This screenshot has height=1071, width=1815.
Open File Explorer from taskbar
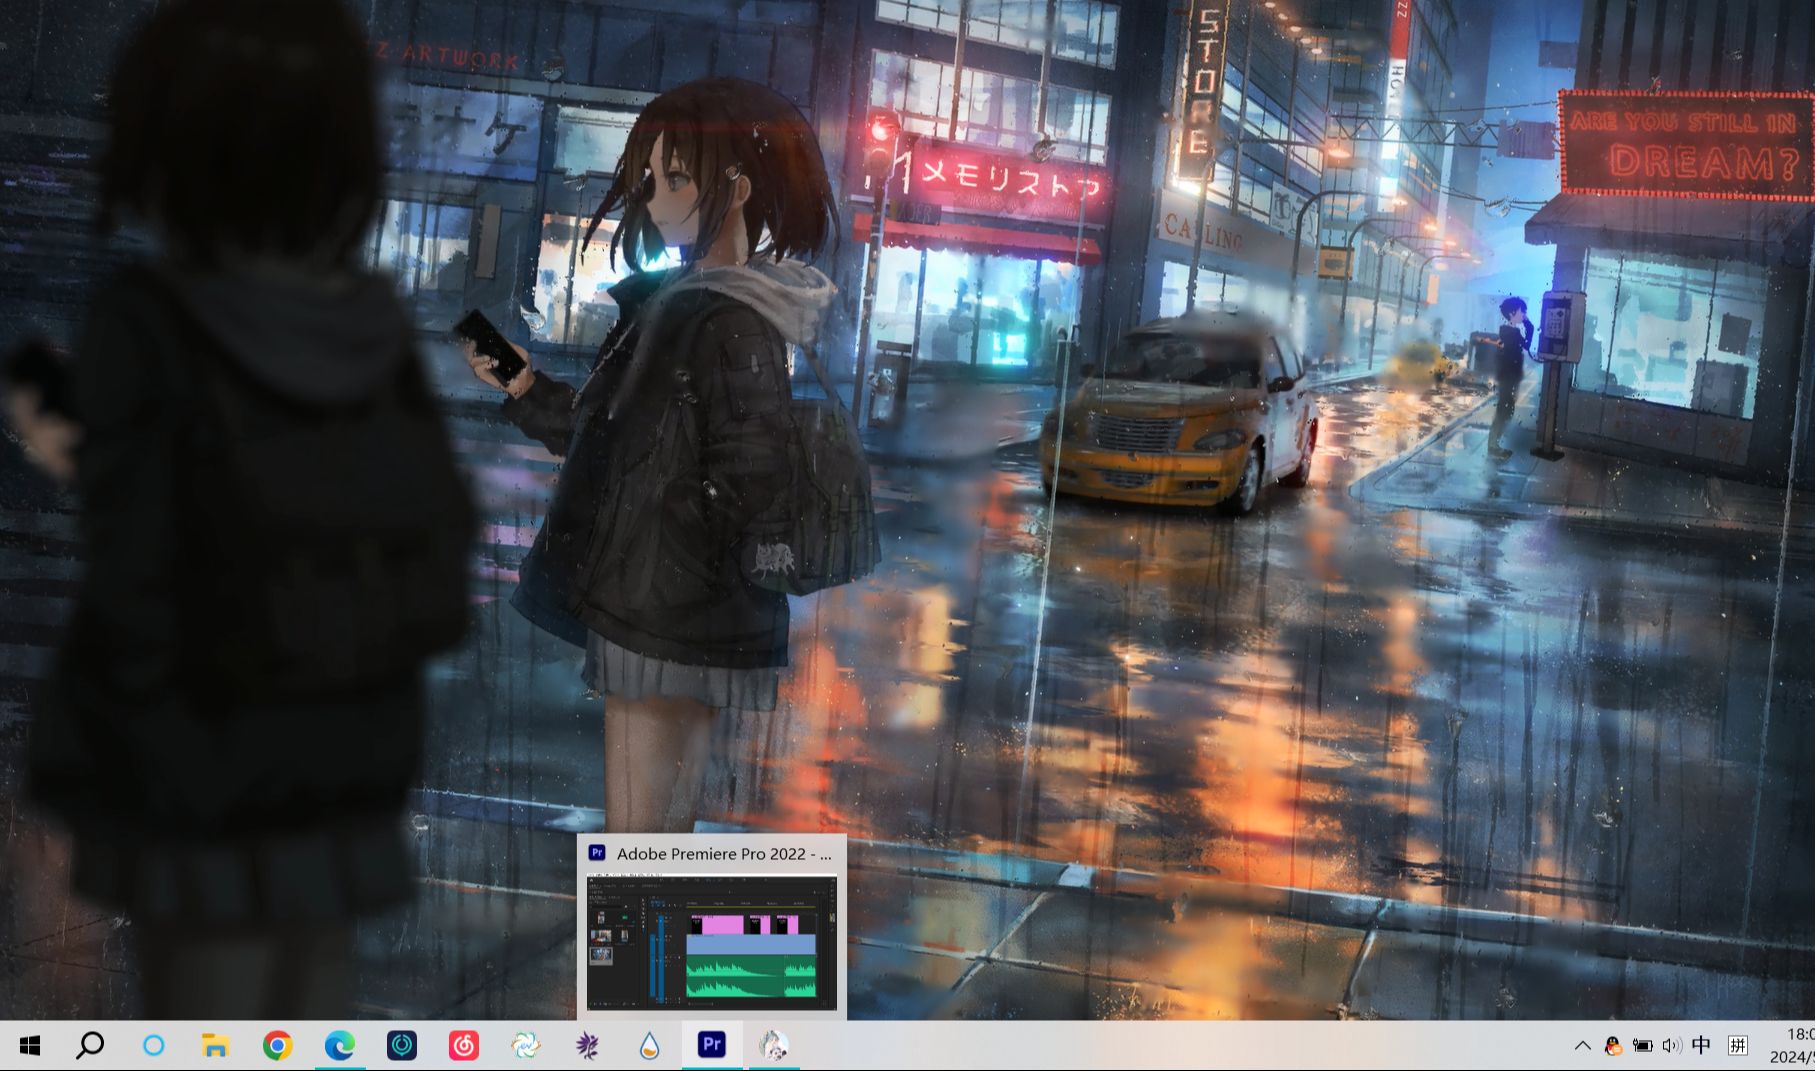pos(215,1046)
